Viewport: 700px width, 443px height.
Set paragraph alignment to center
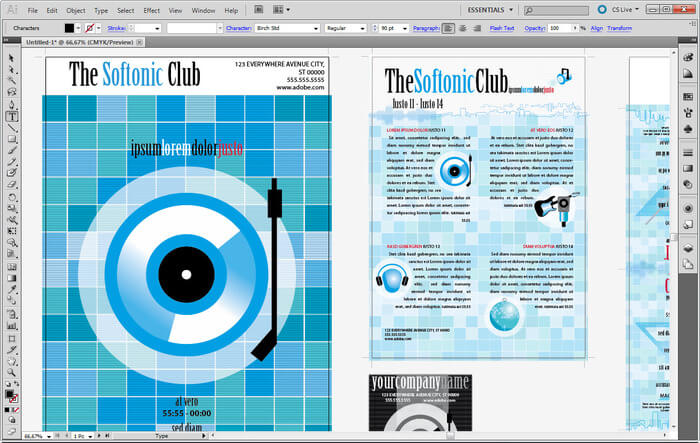coord(462,28)
